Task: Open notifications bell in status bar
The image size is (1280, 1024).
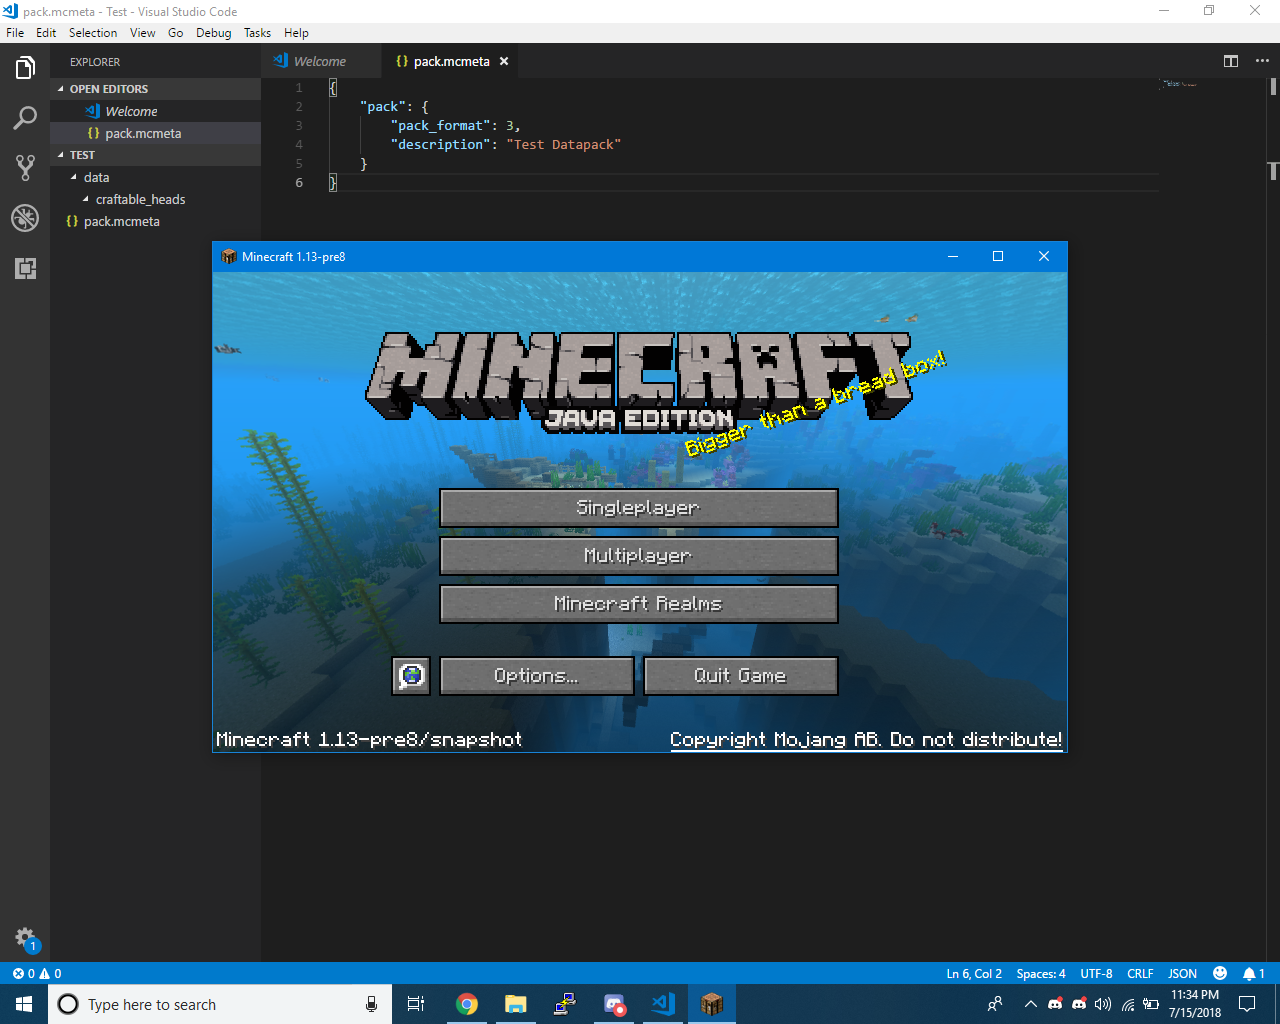Action: [1253, 973]
